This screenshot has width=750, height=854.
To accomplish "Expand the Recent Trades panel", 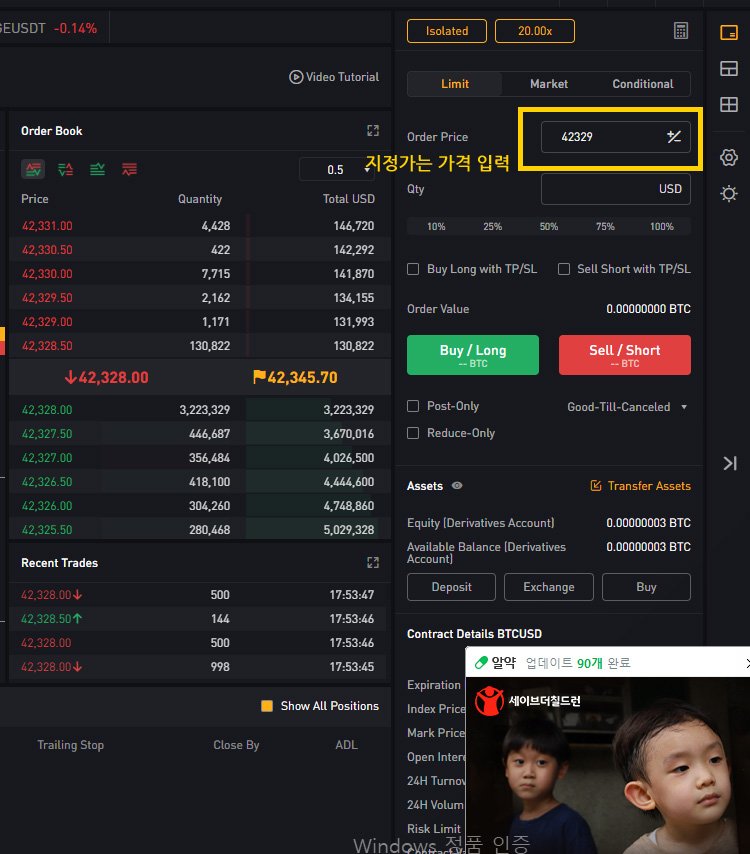I will (x=373, y=563).
